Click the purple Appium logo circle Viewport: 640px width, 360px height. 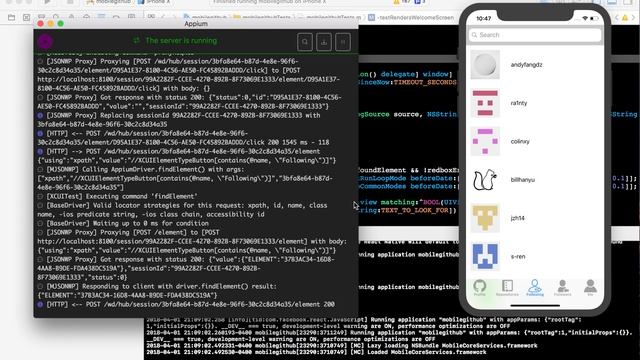[45, 41]
